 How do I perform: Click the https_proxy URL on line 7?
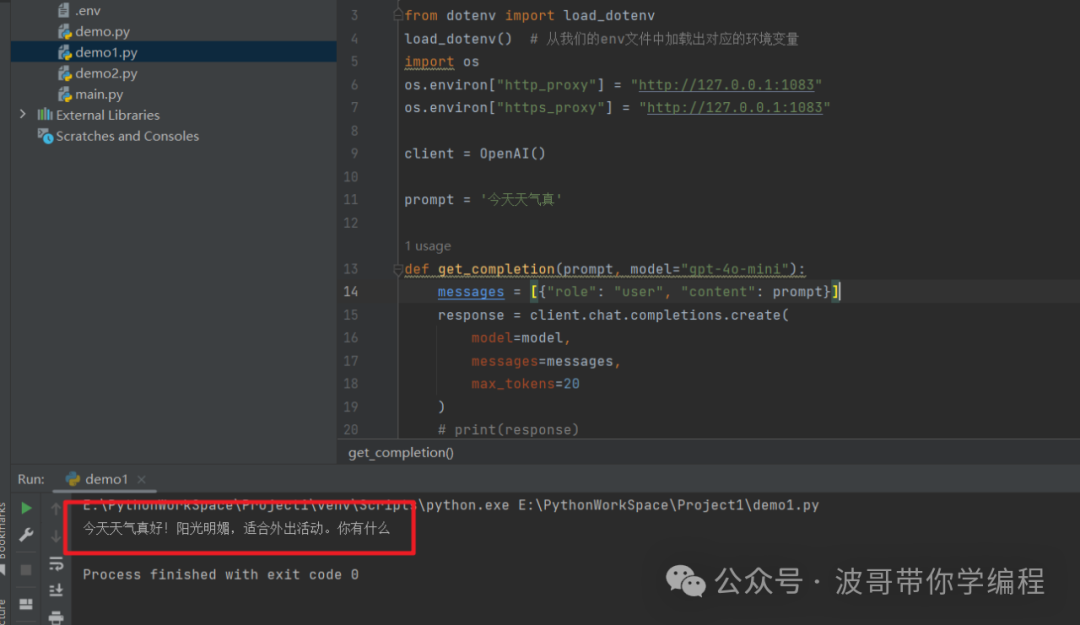point(734,107)
